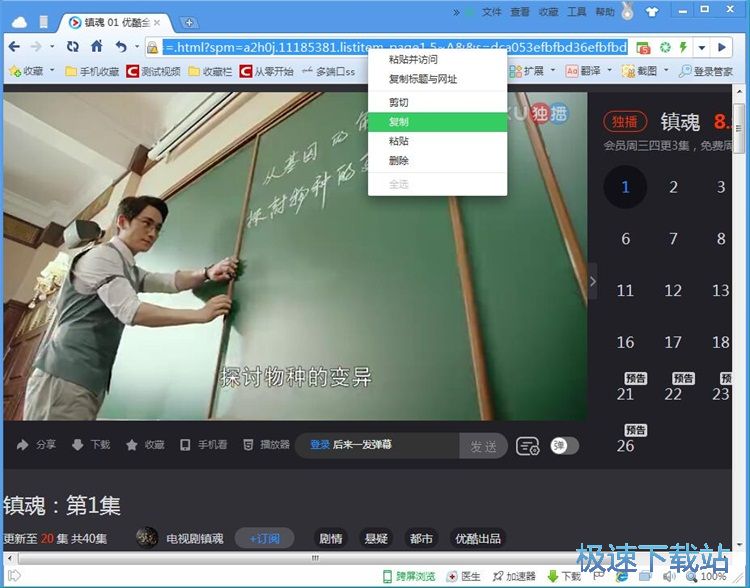Reload the page with refresh icon

[73, 46]
